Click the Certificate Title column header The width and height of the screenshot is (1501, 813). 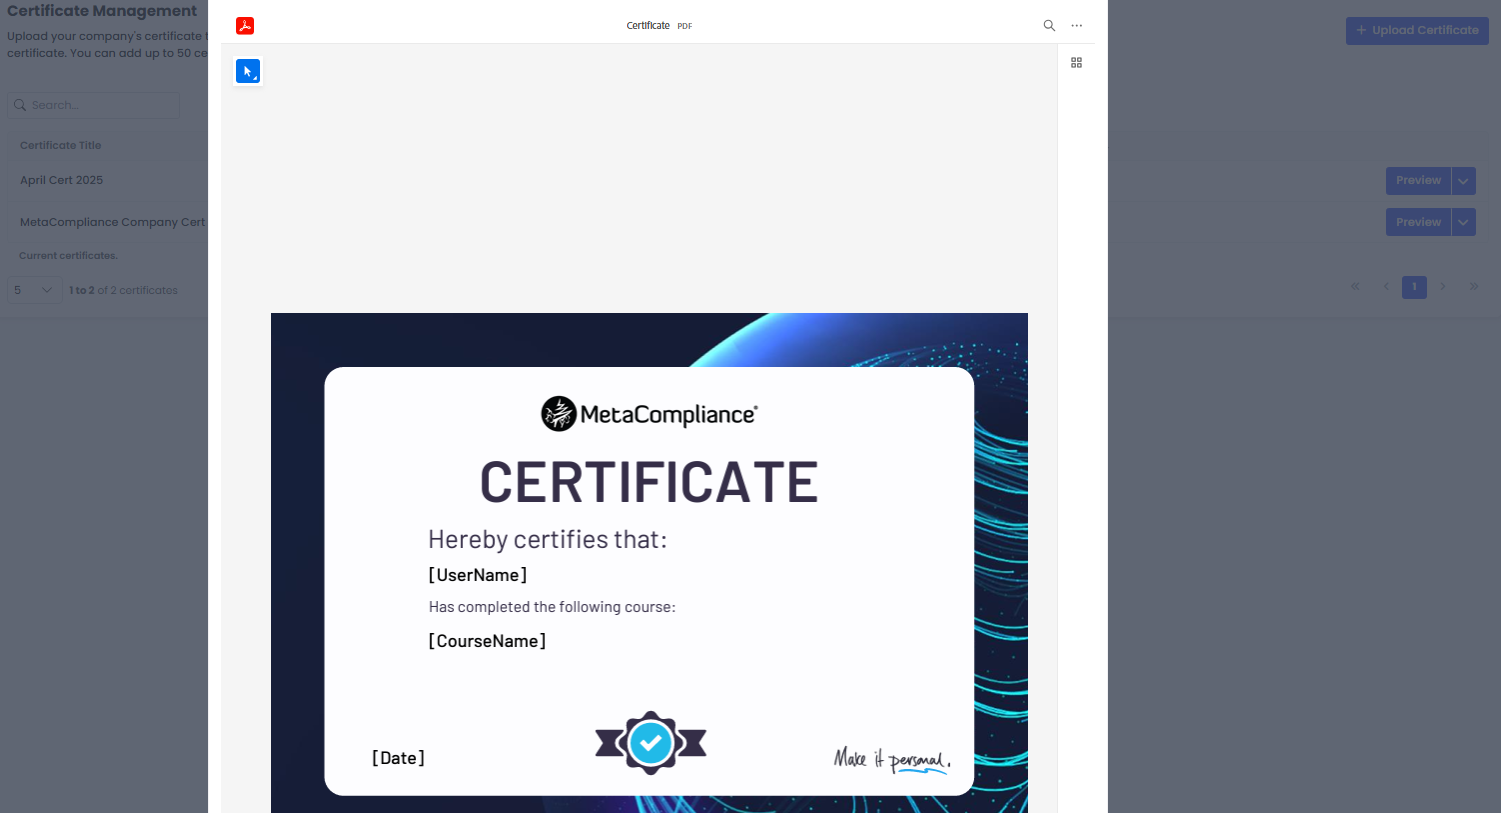click(61, 145)
